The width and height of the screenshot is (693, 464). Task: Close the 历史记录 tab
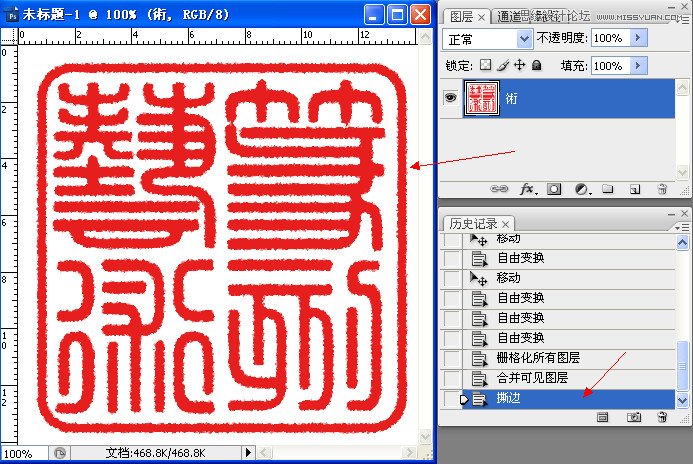pos(506,224)
